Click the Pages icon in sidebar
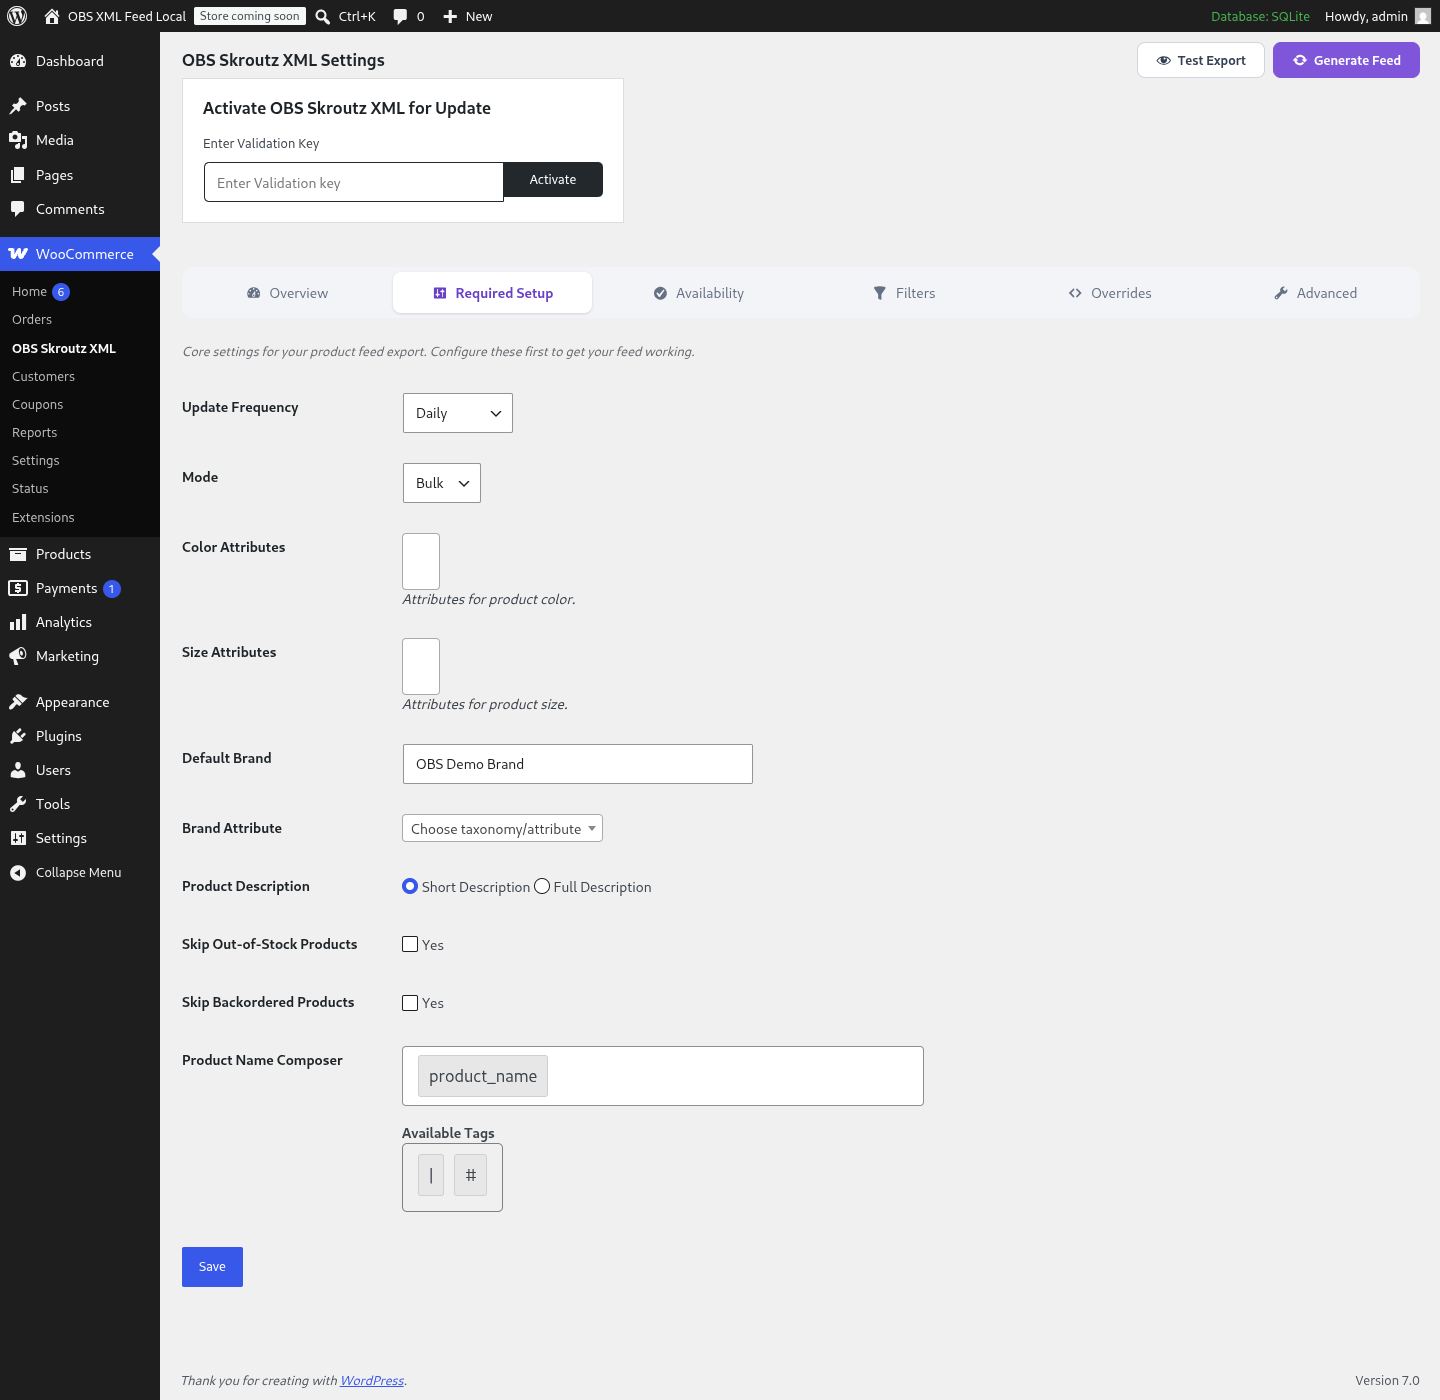The width and height of the screenshot is (1440, 1400). [x=18, y=175]
